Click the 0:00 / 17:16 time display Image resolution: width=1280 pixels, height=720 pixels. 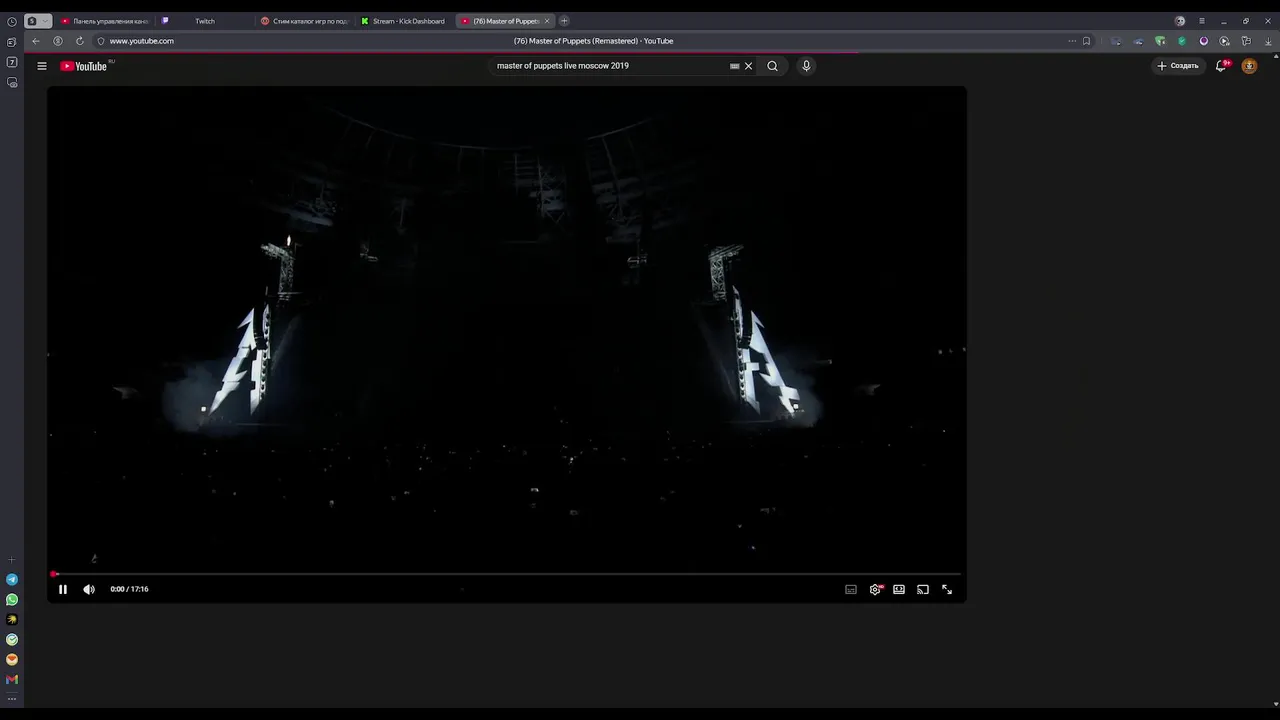coord(129,589)
